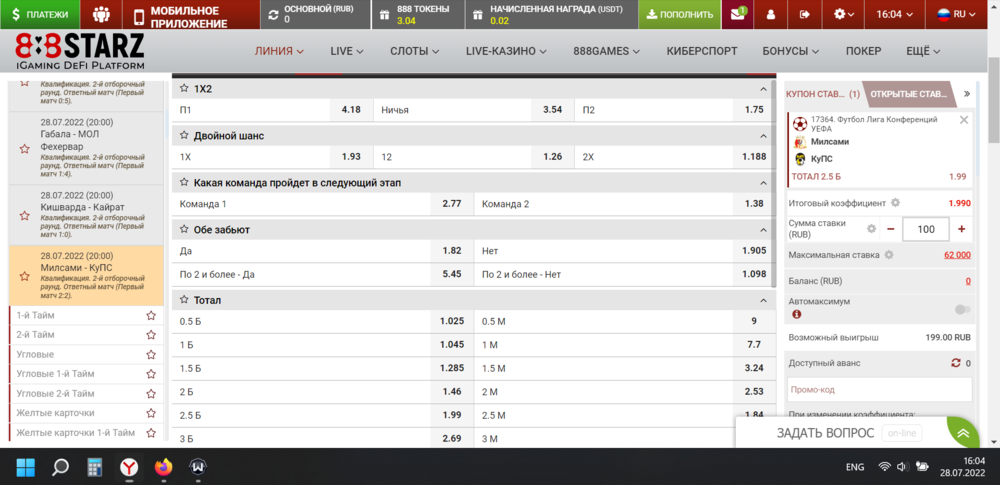Open Firefox from taskbar

click(x=164, y=468)
